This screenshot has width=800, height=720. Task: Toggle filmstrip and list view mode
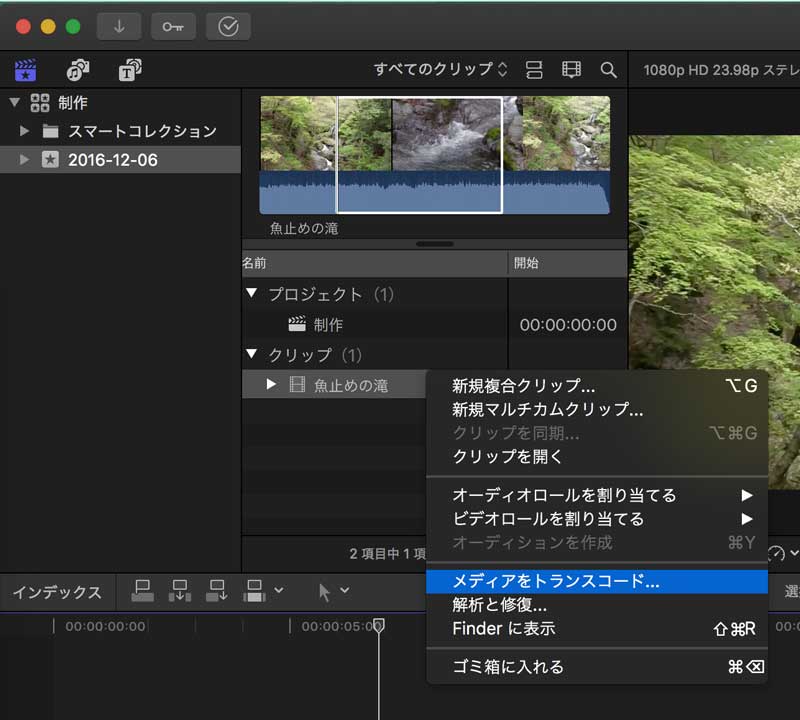click(534, 70)
